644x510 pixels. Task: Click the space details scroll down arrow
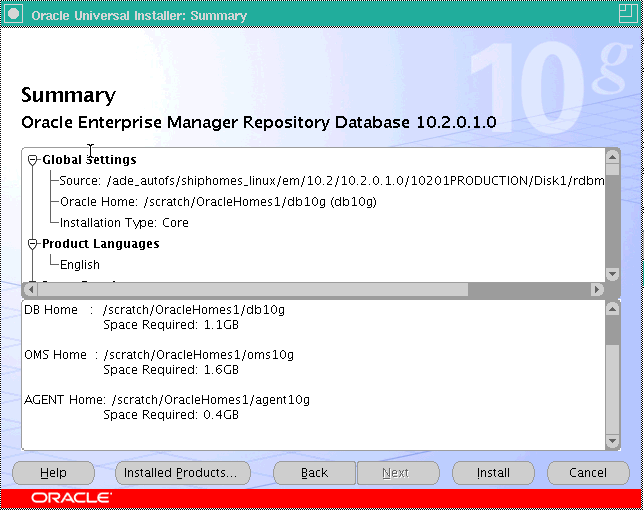613,441
